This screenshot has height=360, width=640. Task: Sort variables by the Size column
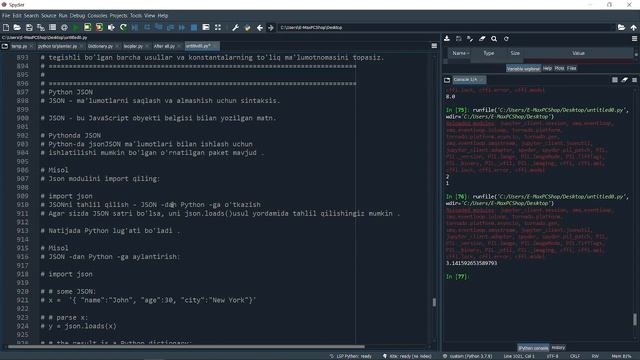[x=515, y=53]
